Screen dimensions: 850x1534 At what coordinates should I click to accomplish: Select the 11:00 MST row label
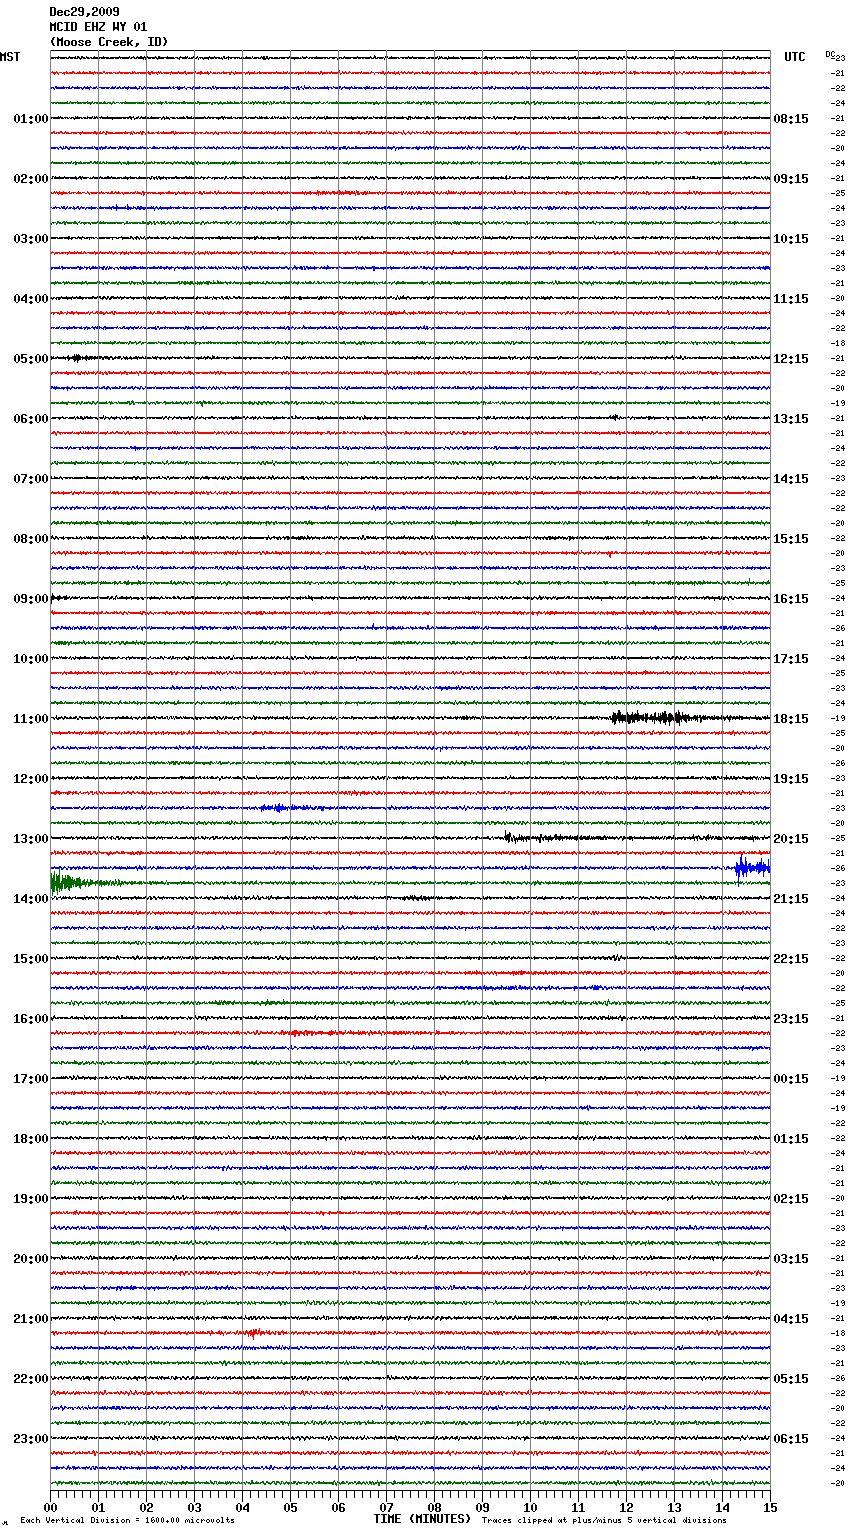click(x=31, y=719)
